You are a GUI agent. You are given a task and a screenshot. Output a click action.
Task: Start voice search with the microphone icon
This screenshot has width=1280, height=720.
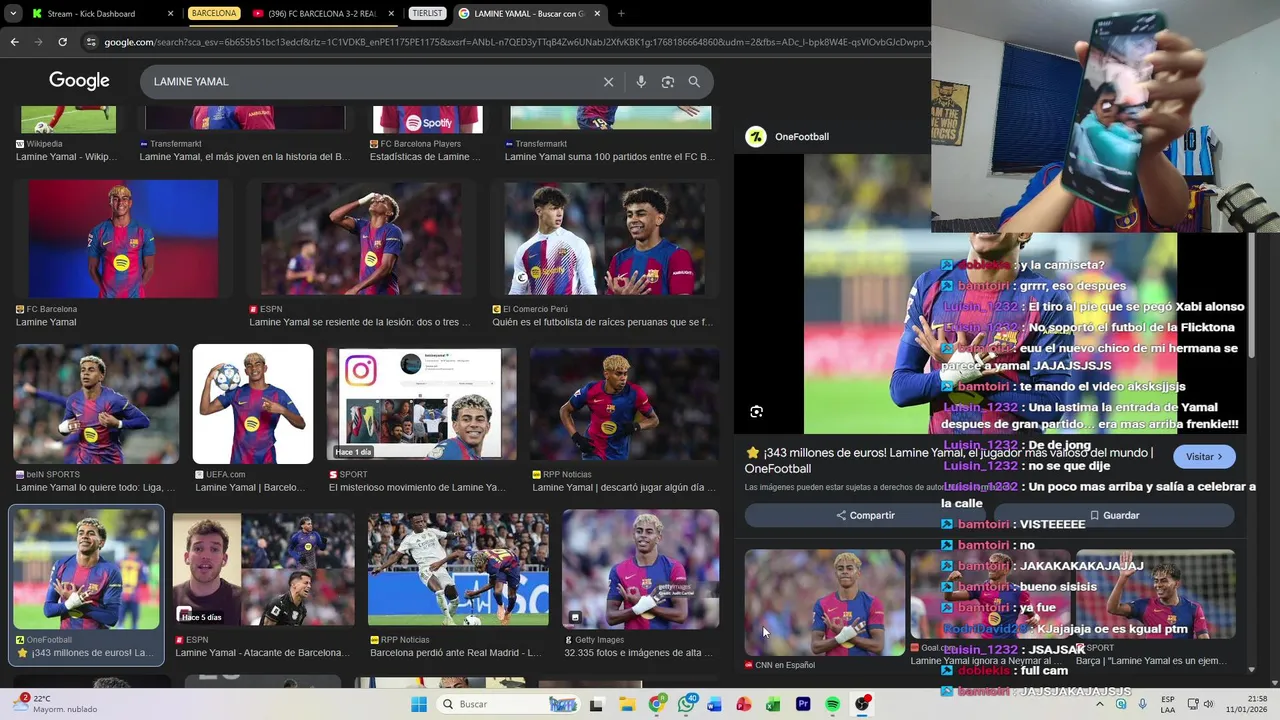641,82
